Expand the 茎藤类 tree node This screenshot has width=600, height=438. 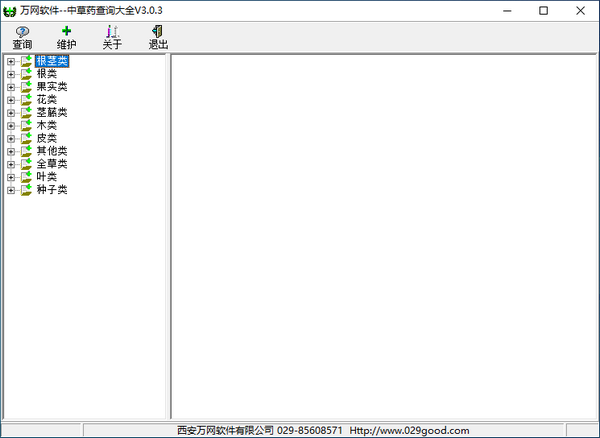[11, 113]
